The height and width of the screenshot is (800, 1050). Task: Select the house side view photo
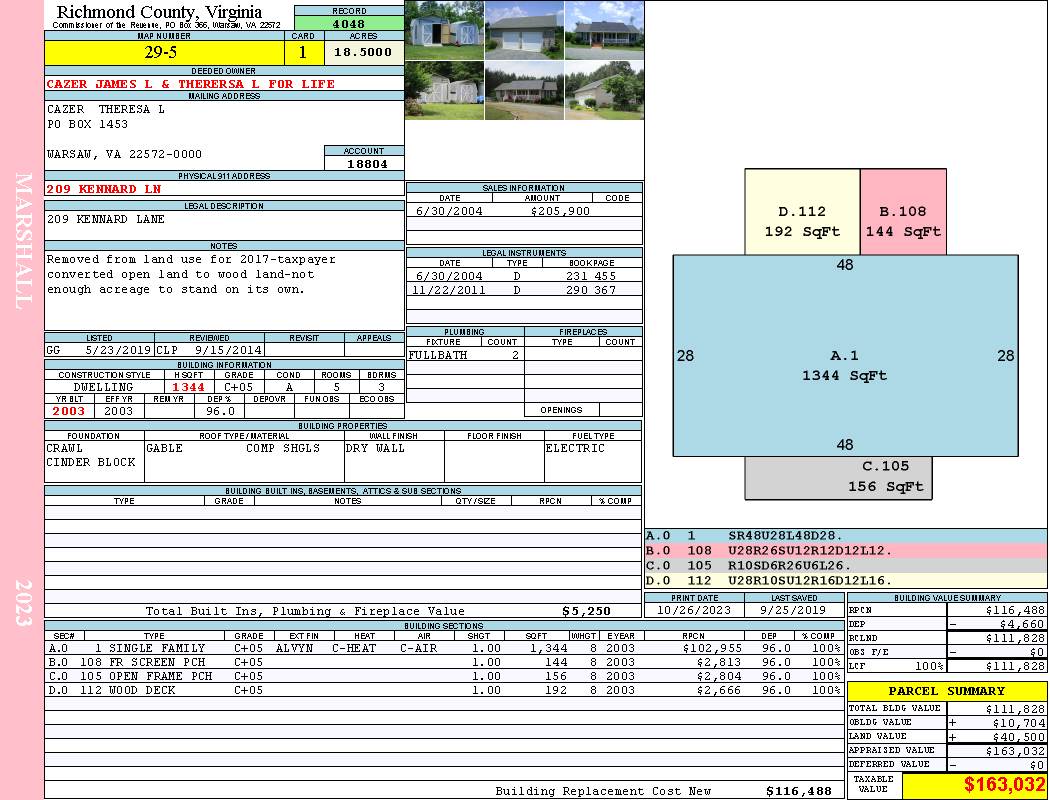pyautogui.click(x=604, y=90)
